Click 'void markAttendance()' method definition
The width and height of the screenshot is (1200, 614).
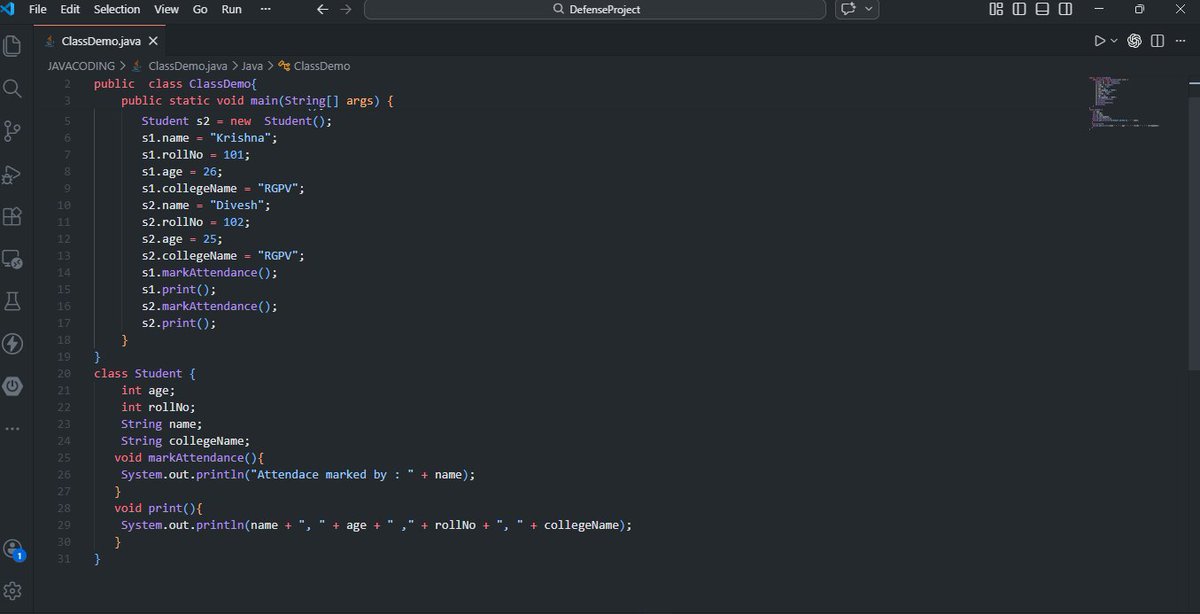[x=187, y=457]
